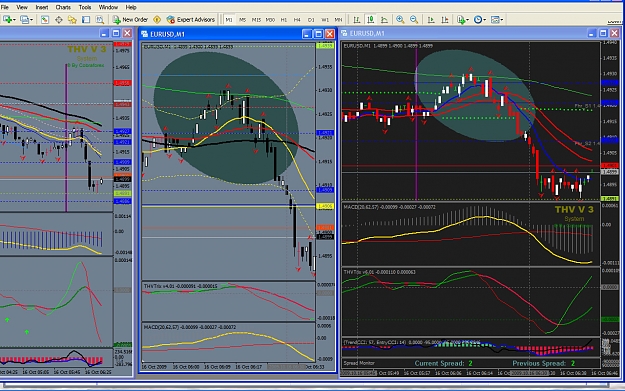The height and width of the screenshot is (391, 625).
Task: Open the Profiles tool
Action: (x=25, y=20)
